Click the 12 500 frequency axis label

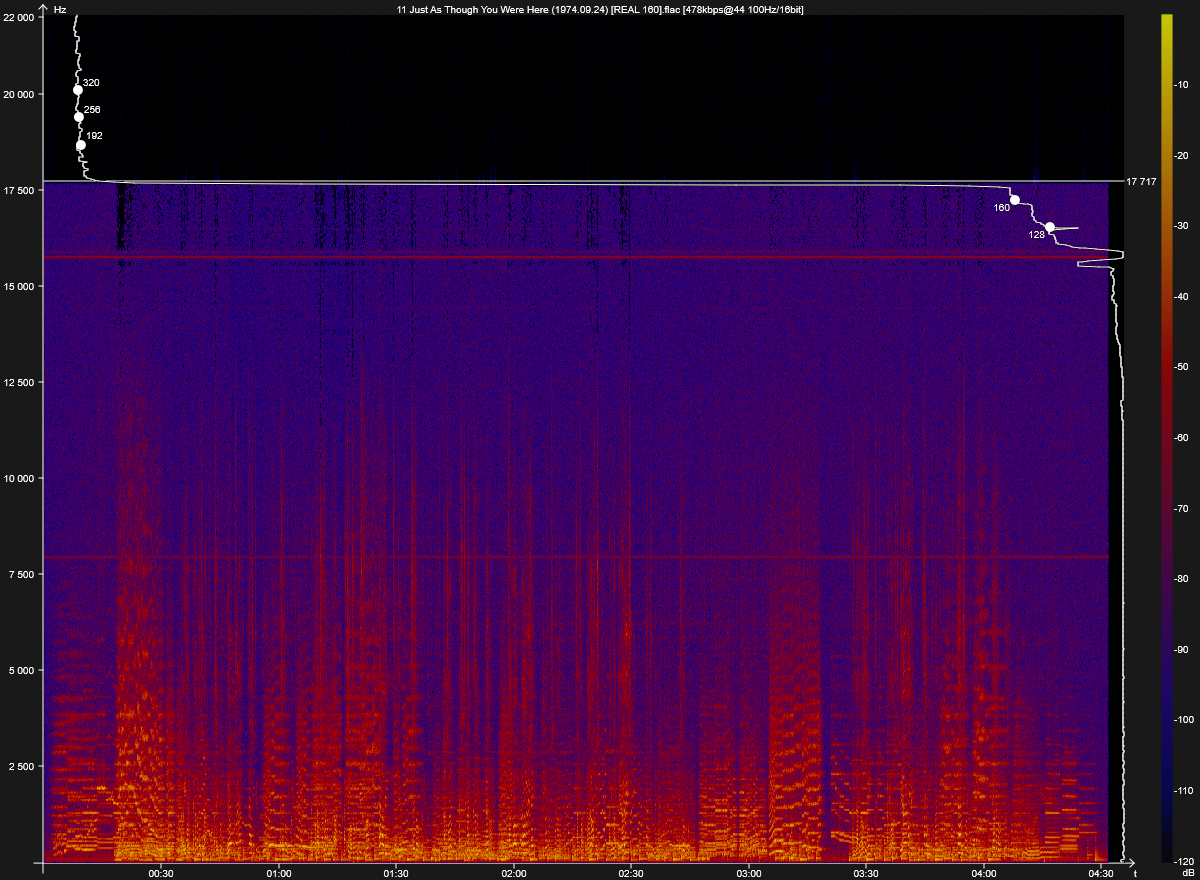click(x=20, y=382)
